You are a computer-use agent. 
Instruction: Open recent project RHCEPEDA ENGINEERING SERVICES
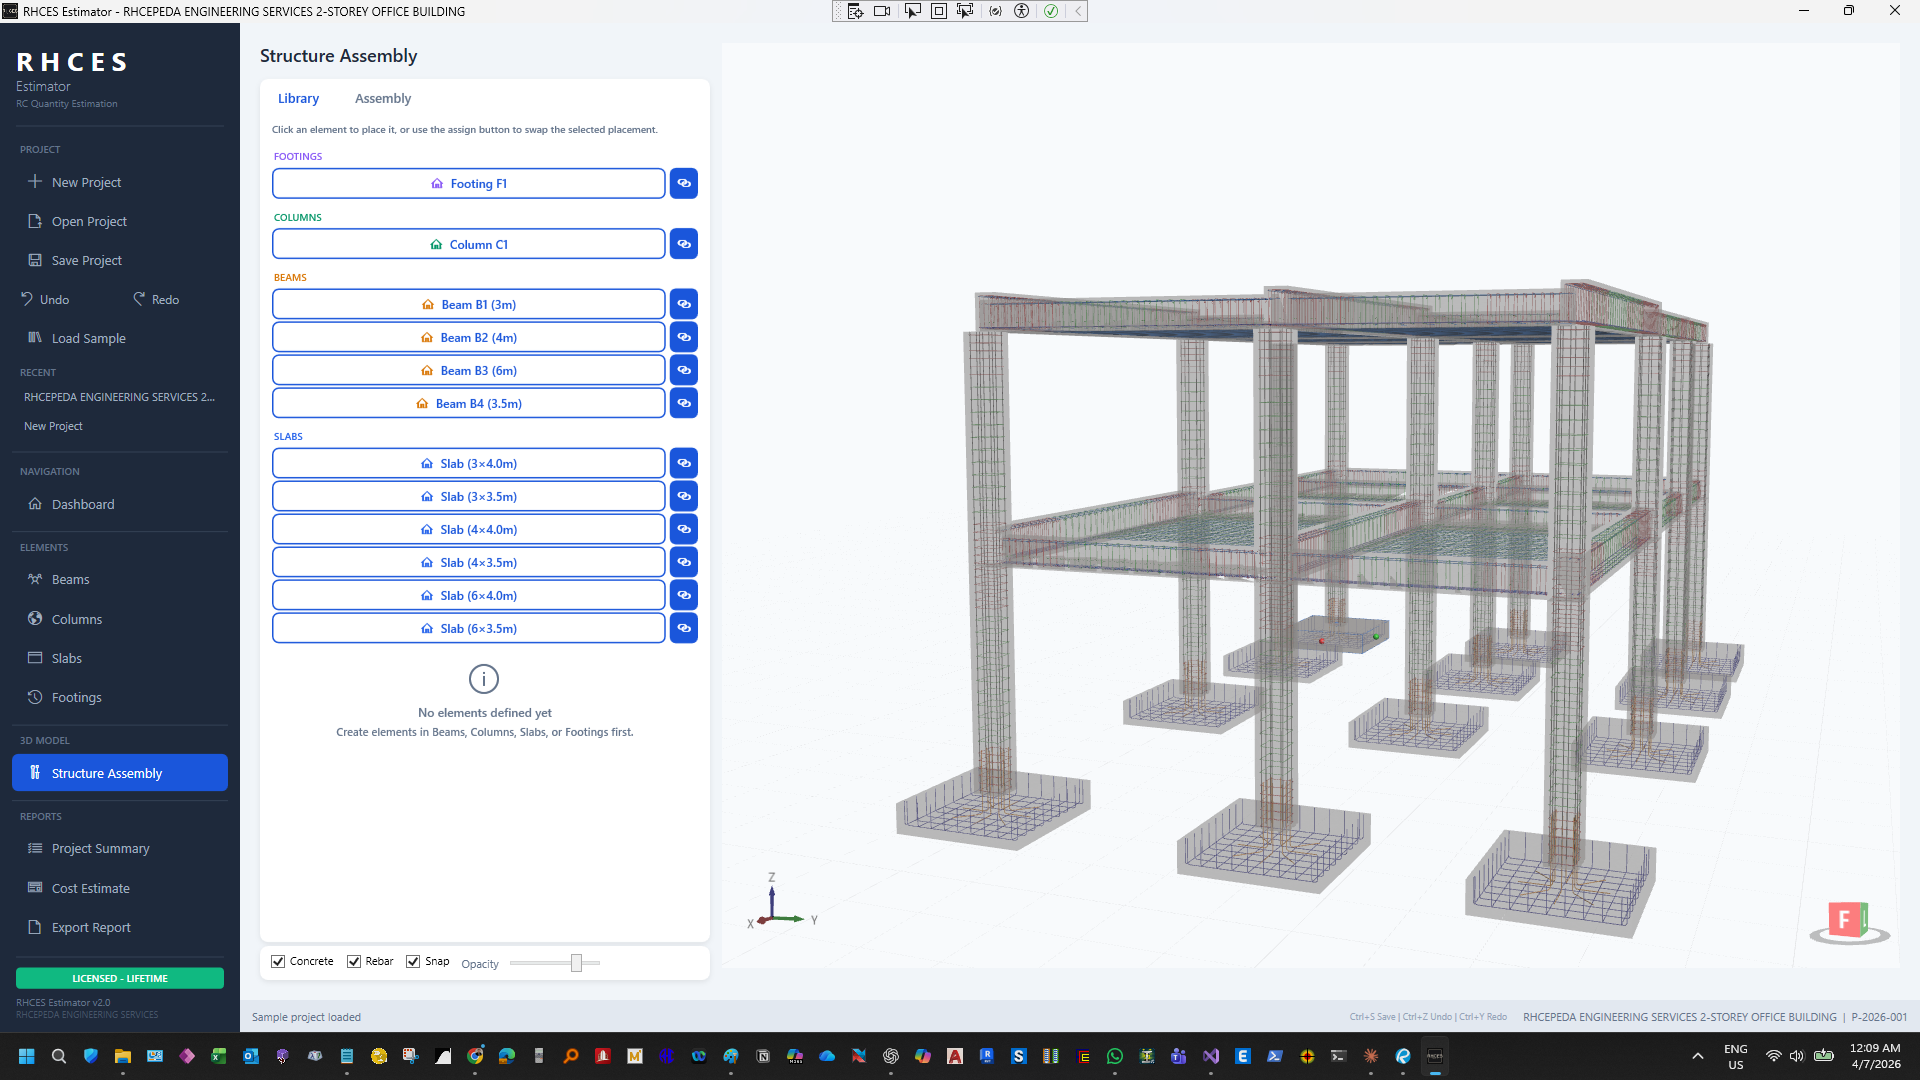pyautogui.click(x=119, y=396)
